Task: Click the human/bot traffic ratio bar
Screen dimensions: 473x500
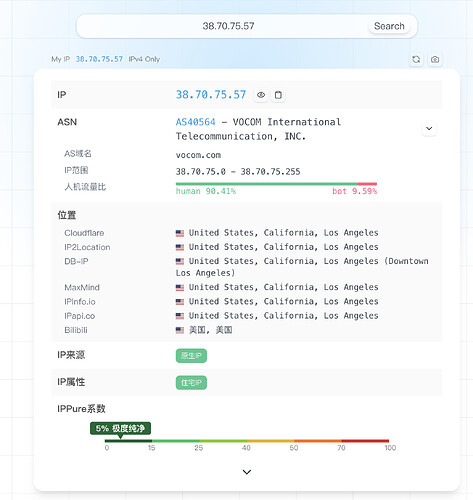Action: coord(276,184)
